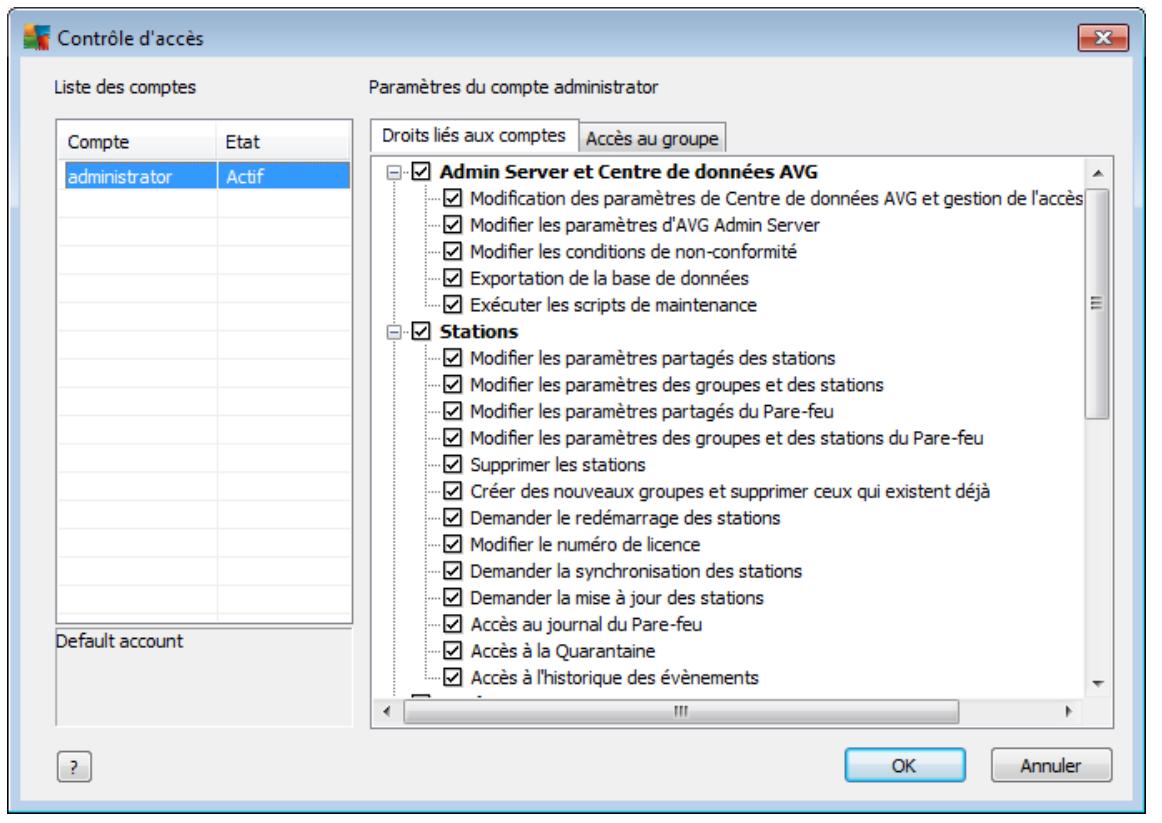This screenshot has height=823, width=1162.
Task: Click the vertical scrollbar thumb
Action: click(1098, 304)
